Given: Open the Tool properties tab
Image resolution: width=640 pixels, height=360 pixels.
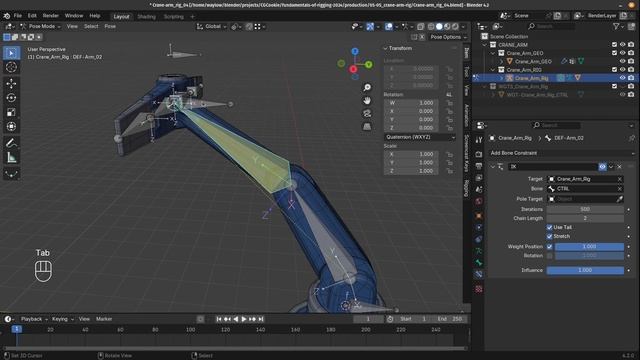Looking at the screenshot, I should point(479,140).
